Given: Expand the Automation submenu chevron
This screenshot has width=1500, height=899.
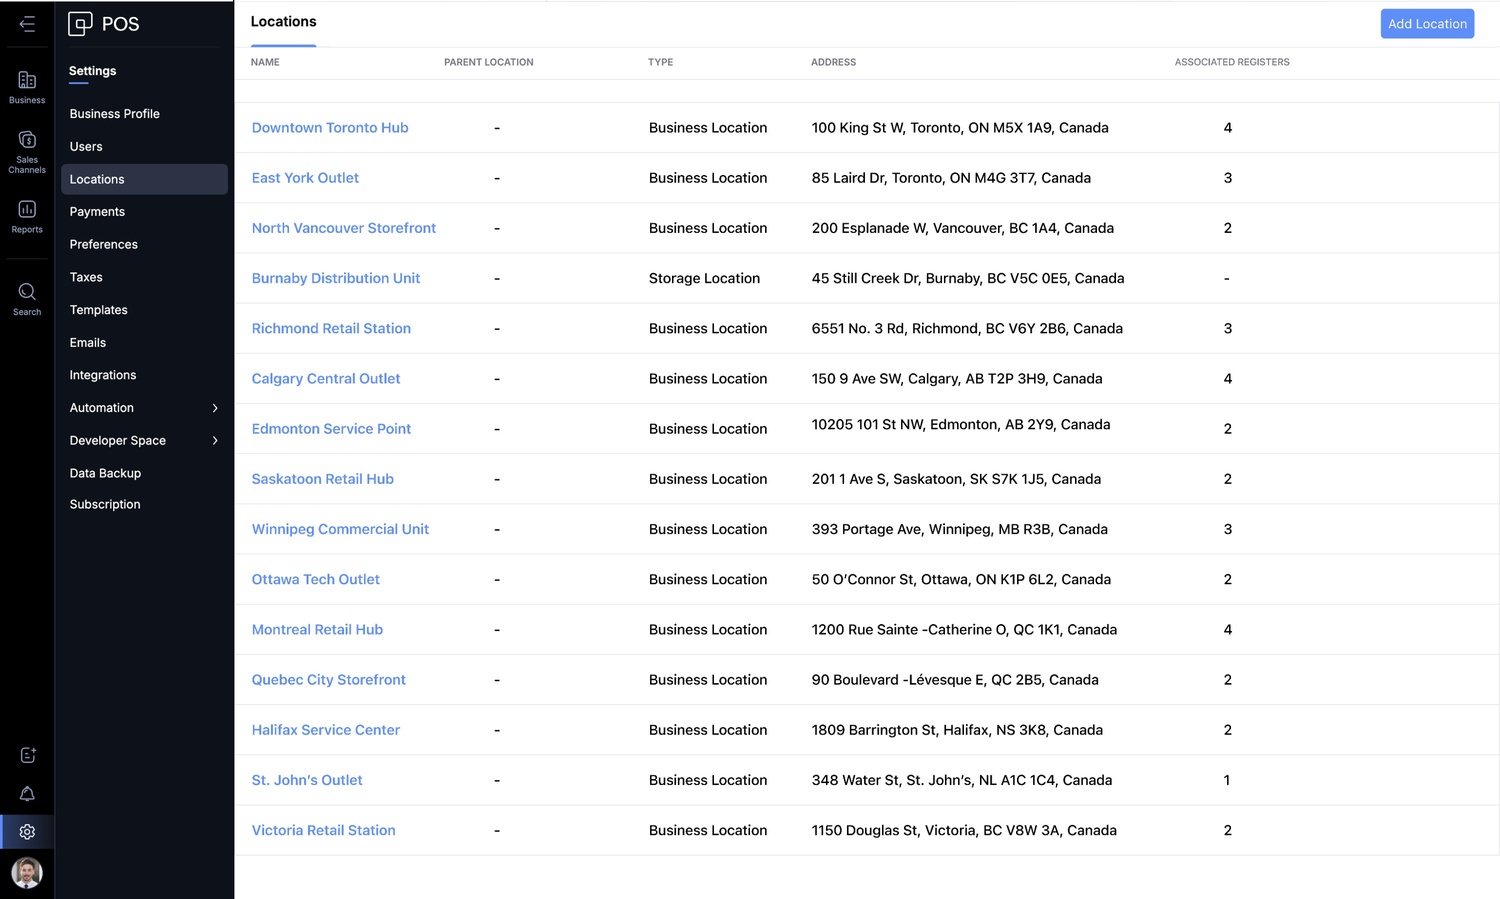Looking at the screenshot, I should tap(215, 408).
